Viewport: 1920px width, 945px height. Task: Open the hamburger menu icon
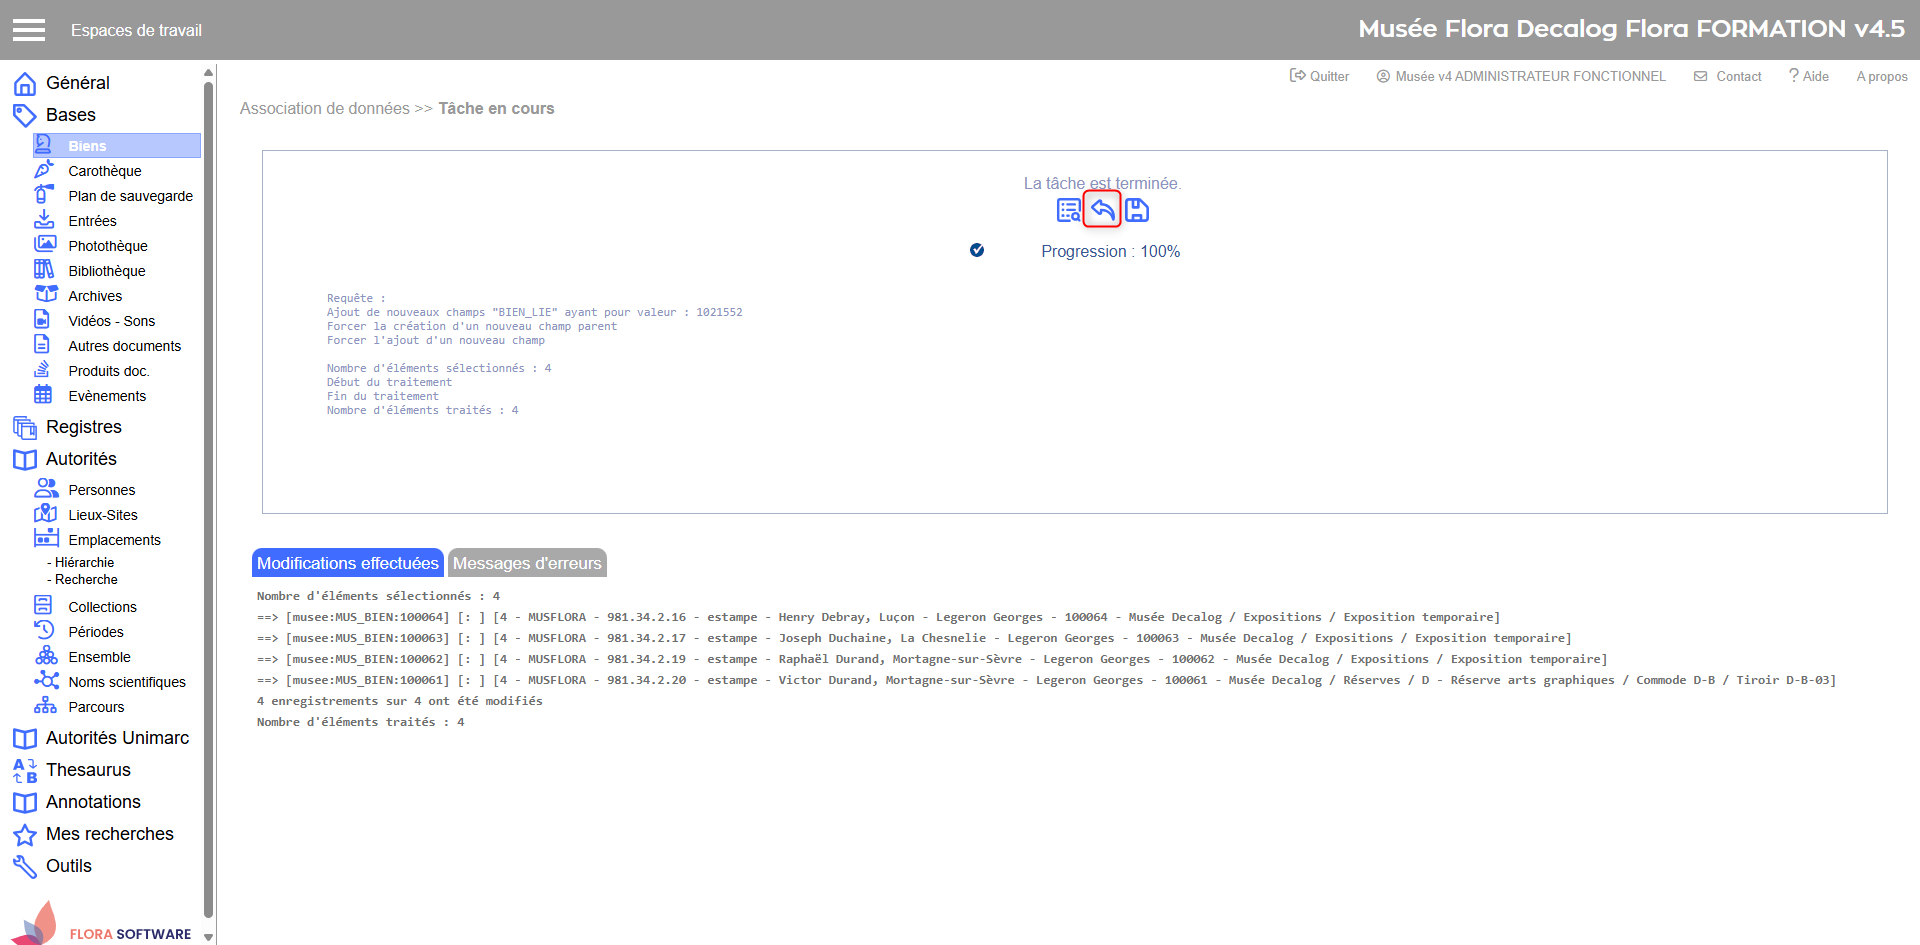coord(29,30)
